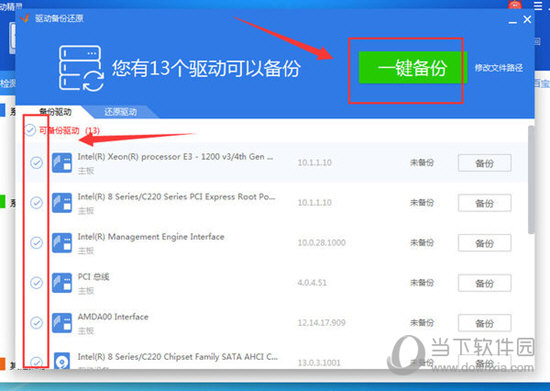
Task: Select version 10.0.28.1000 text
Action: coord(322,243)
